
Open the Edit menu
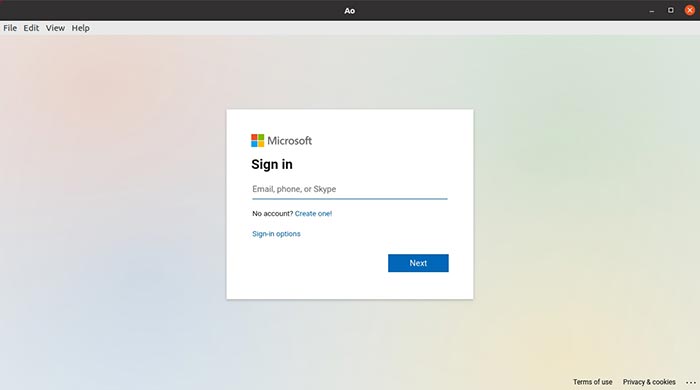(x=31, y=28)
